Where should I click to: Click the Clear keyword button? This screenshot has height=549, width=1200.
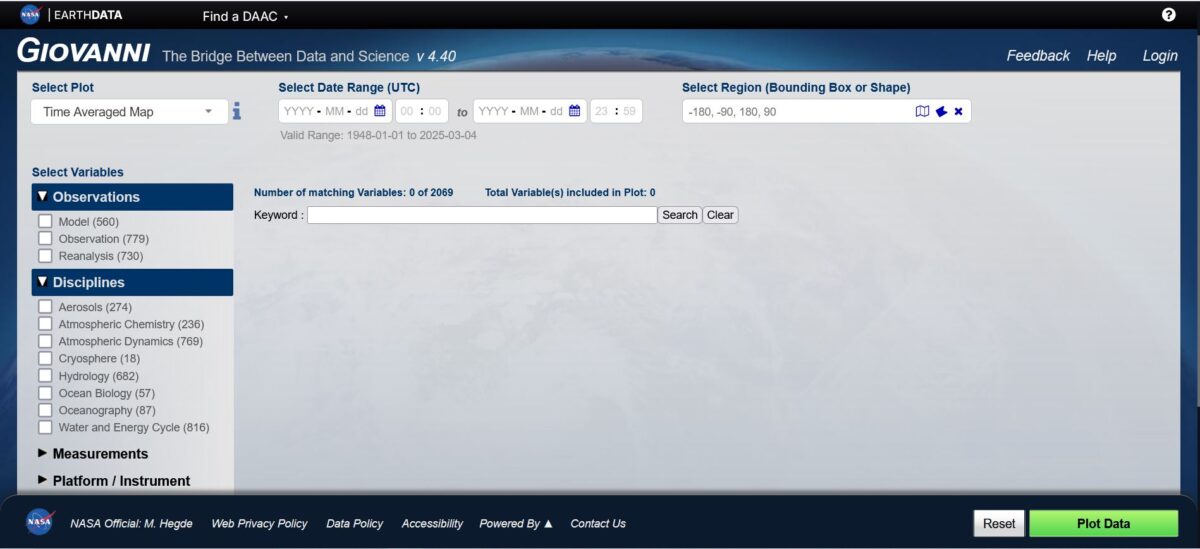(x=720, y=215)
